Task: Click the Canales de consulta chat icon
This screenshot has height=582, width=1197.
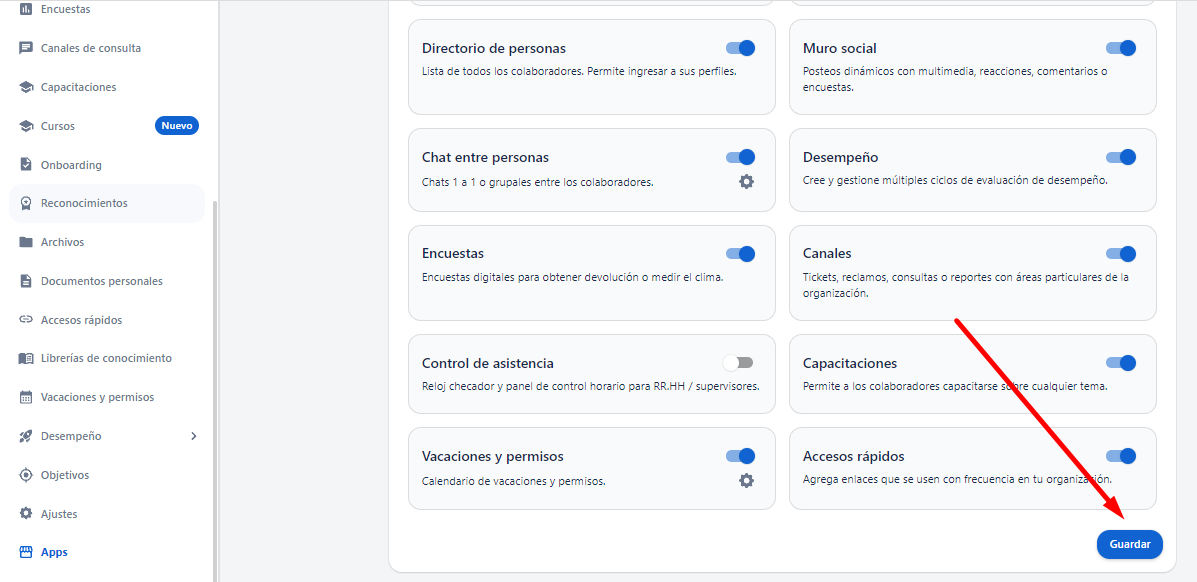Action: [26, 48]
